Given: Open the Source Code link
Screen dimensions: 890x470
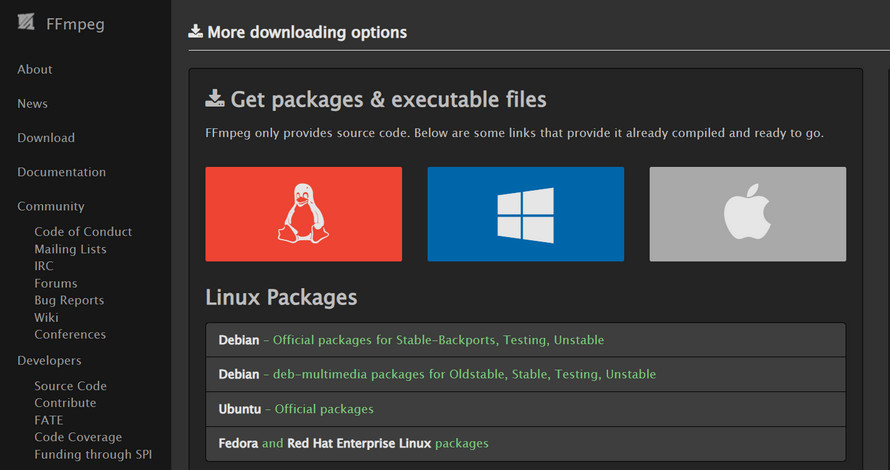Looking at the screenshot, I should tap(70, 386).
